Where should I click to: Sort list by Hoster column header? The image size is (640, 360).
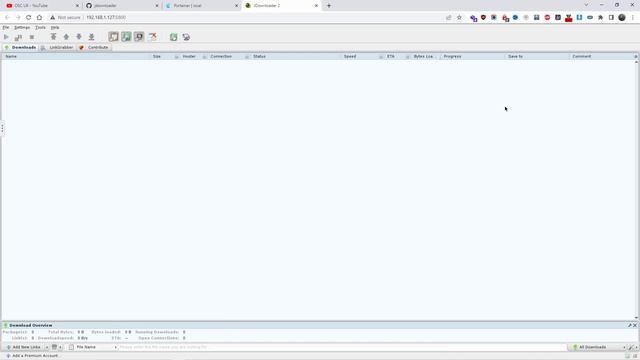(x=189, y=56)
